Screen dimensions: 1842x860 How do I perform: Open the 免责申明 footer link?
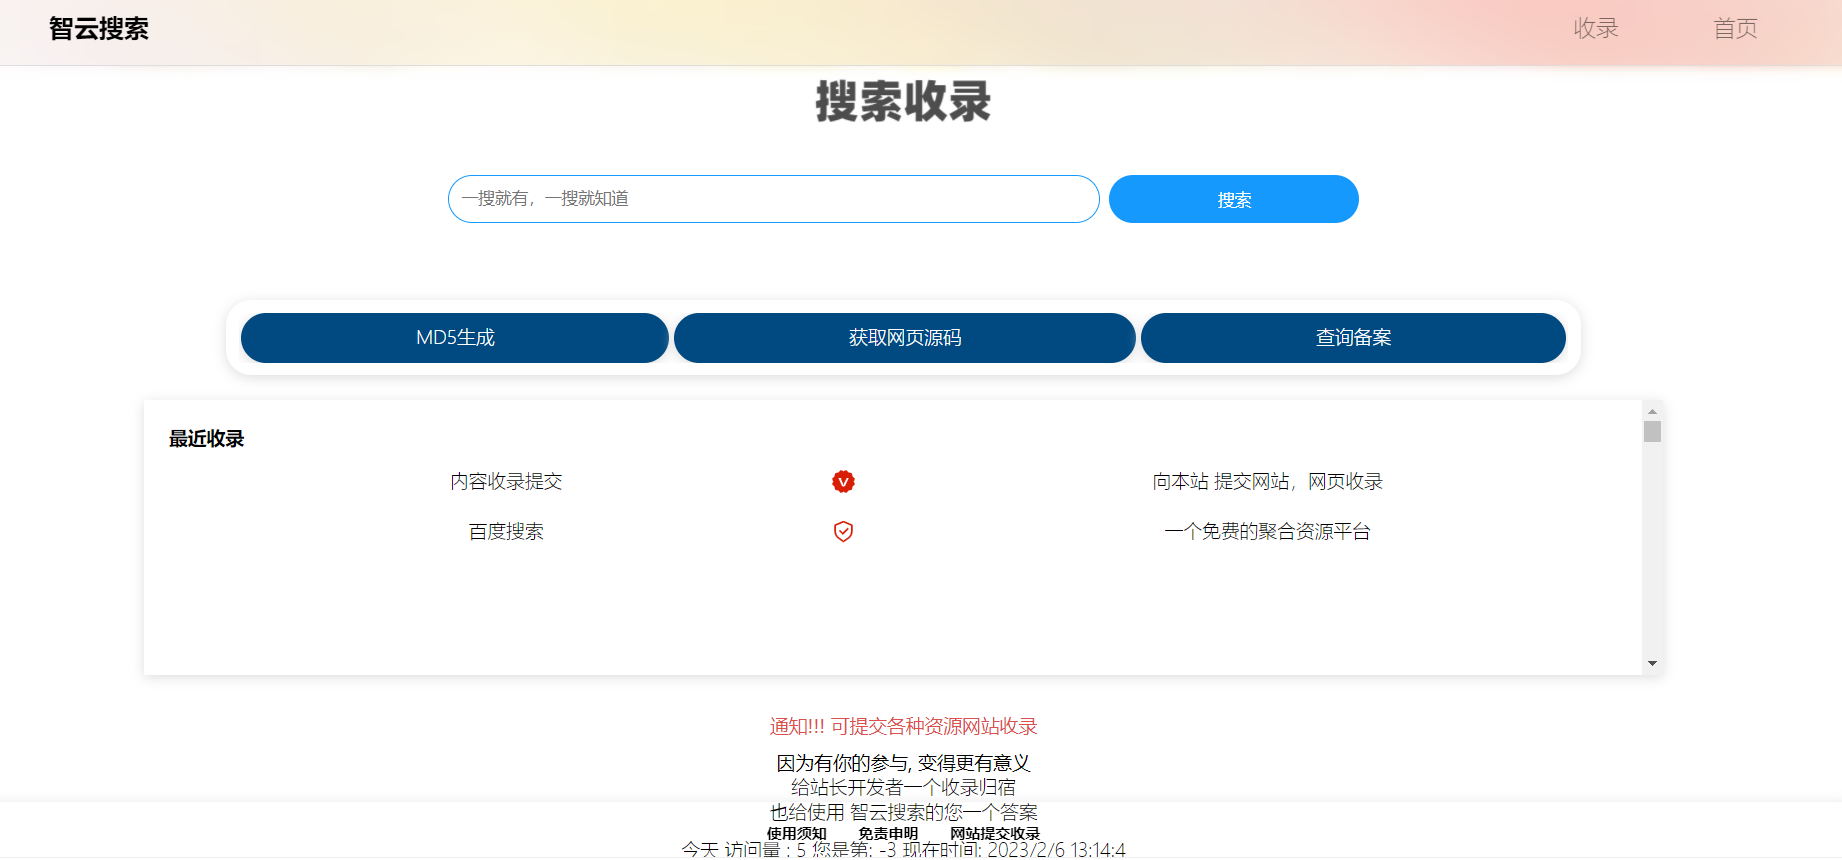(x=888, y=833)
